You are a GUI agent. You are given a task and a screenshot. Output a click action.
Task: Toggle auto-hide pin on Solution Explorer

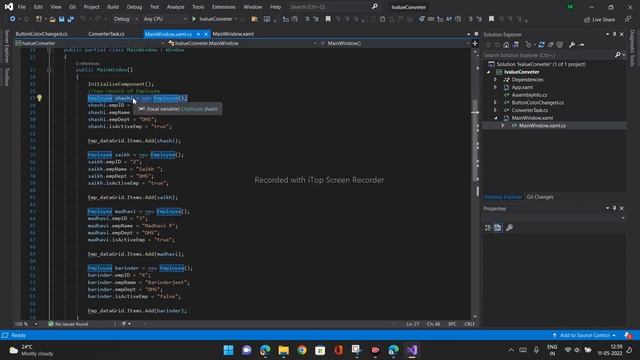coord(614,34)
